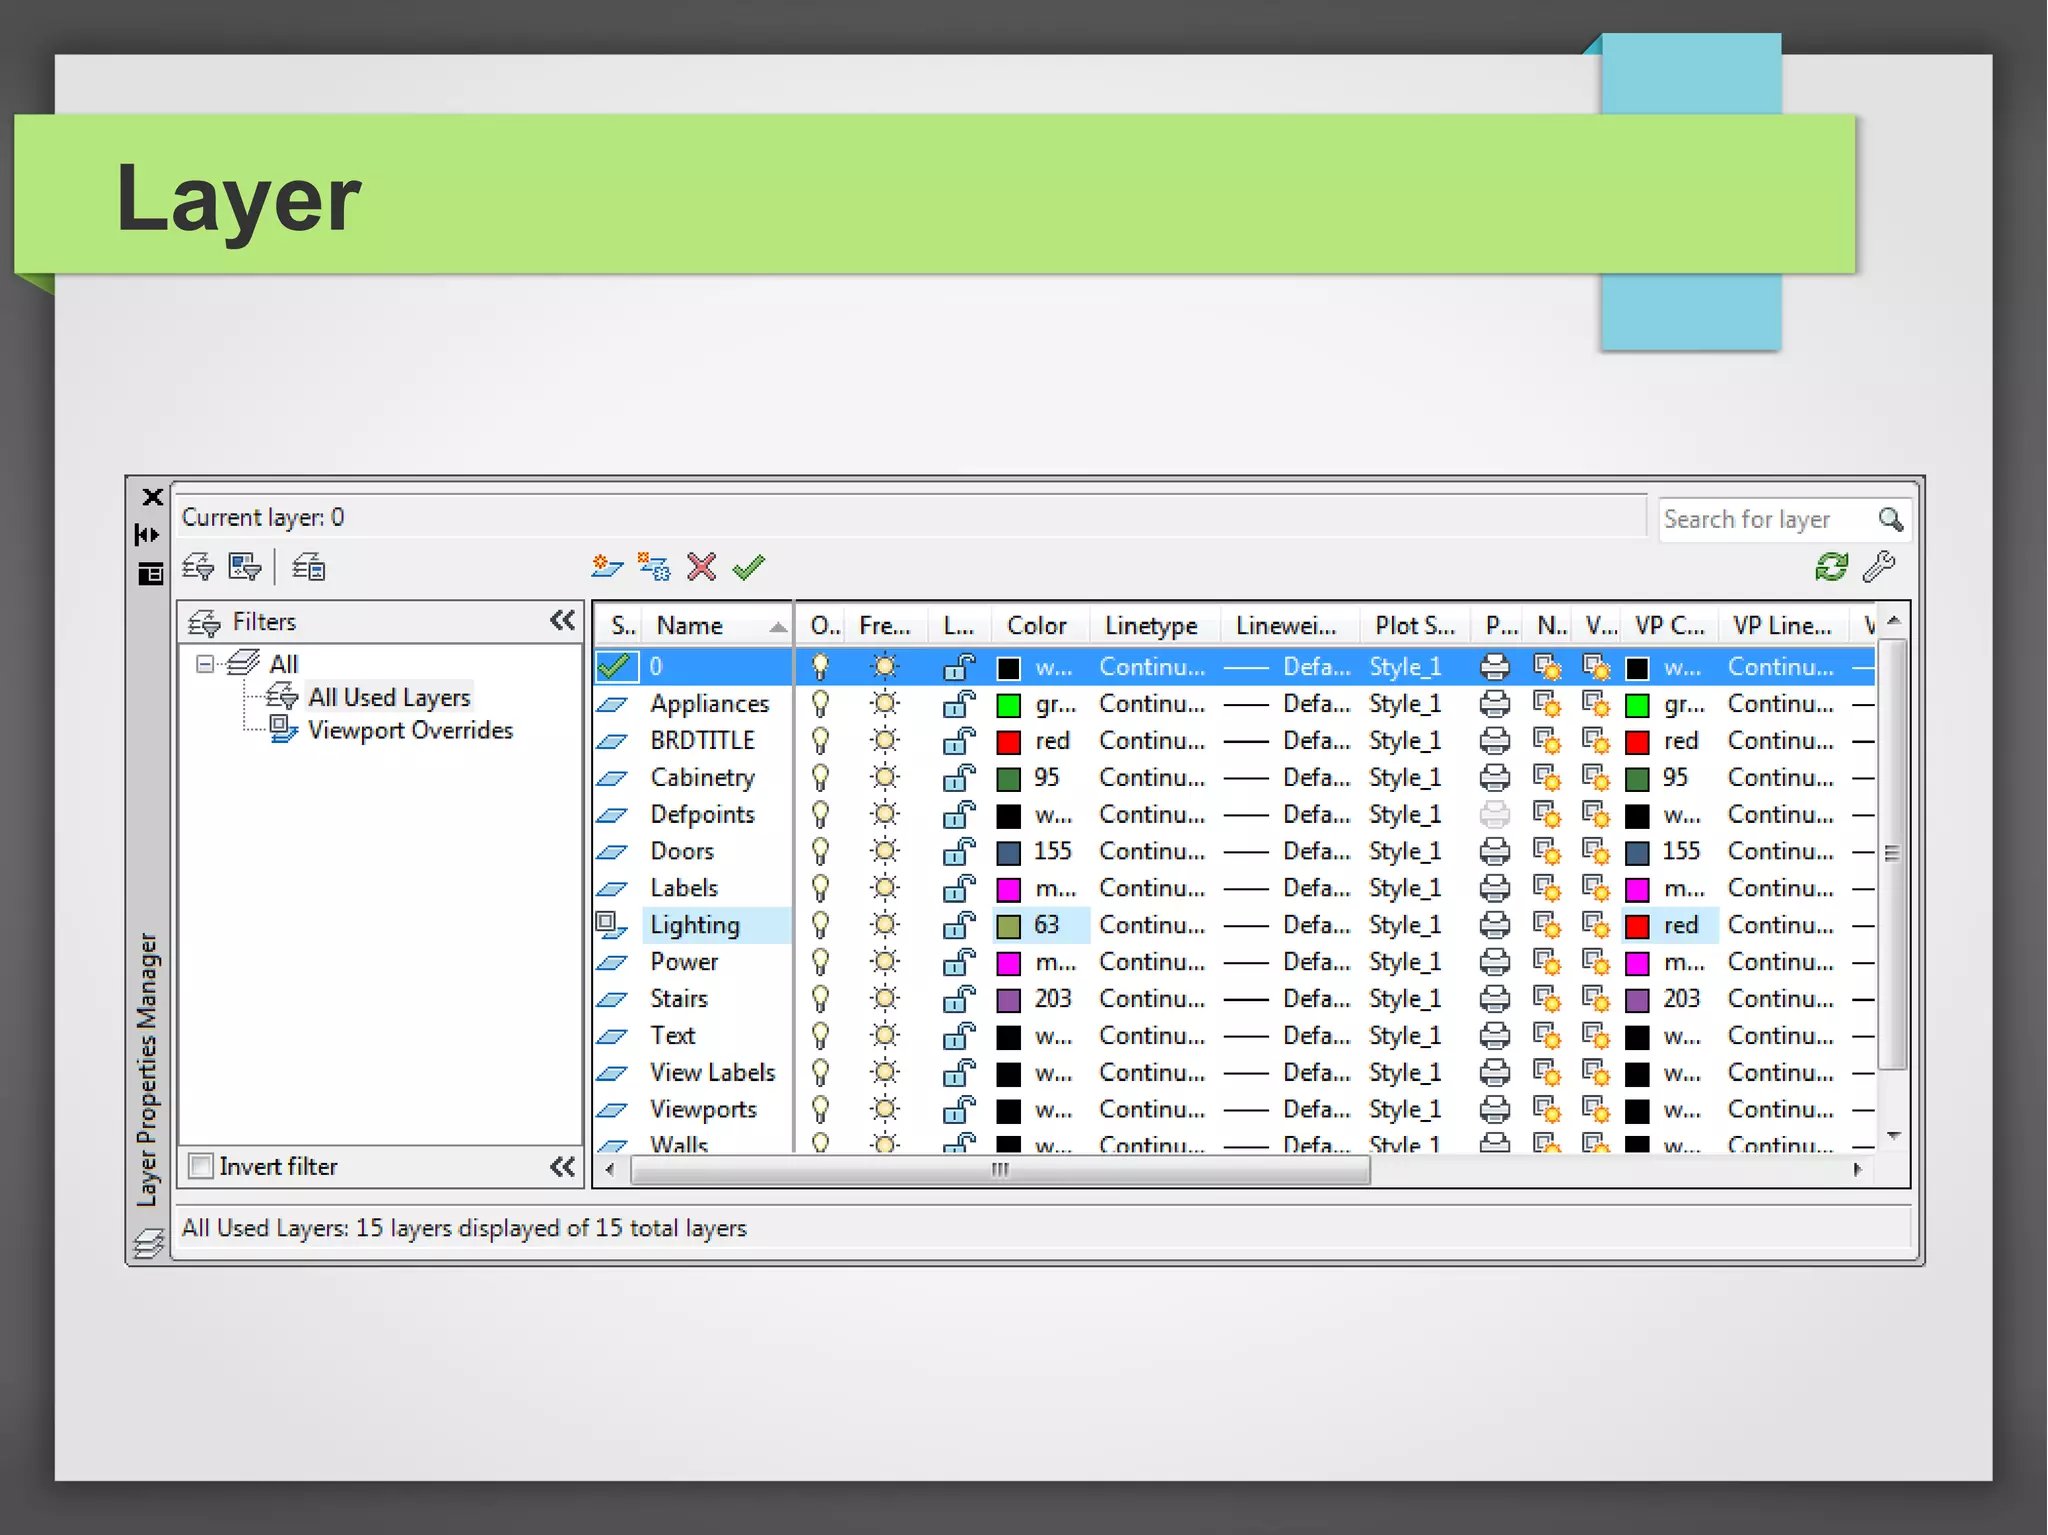
Task: Click the New Property Filter icon
Action: pos(198,568)
